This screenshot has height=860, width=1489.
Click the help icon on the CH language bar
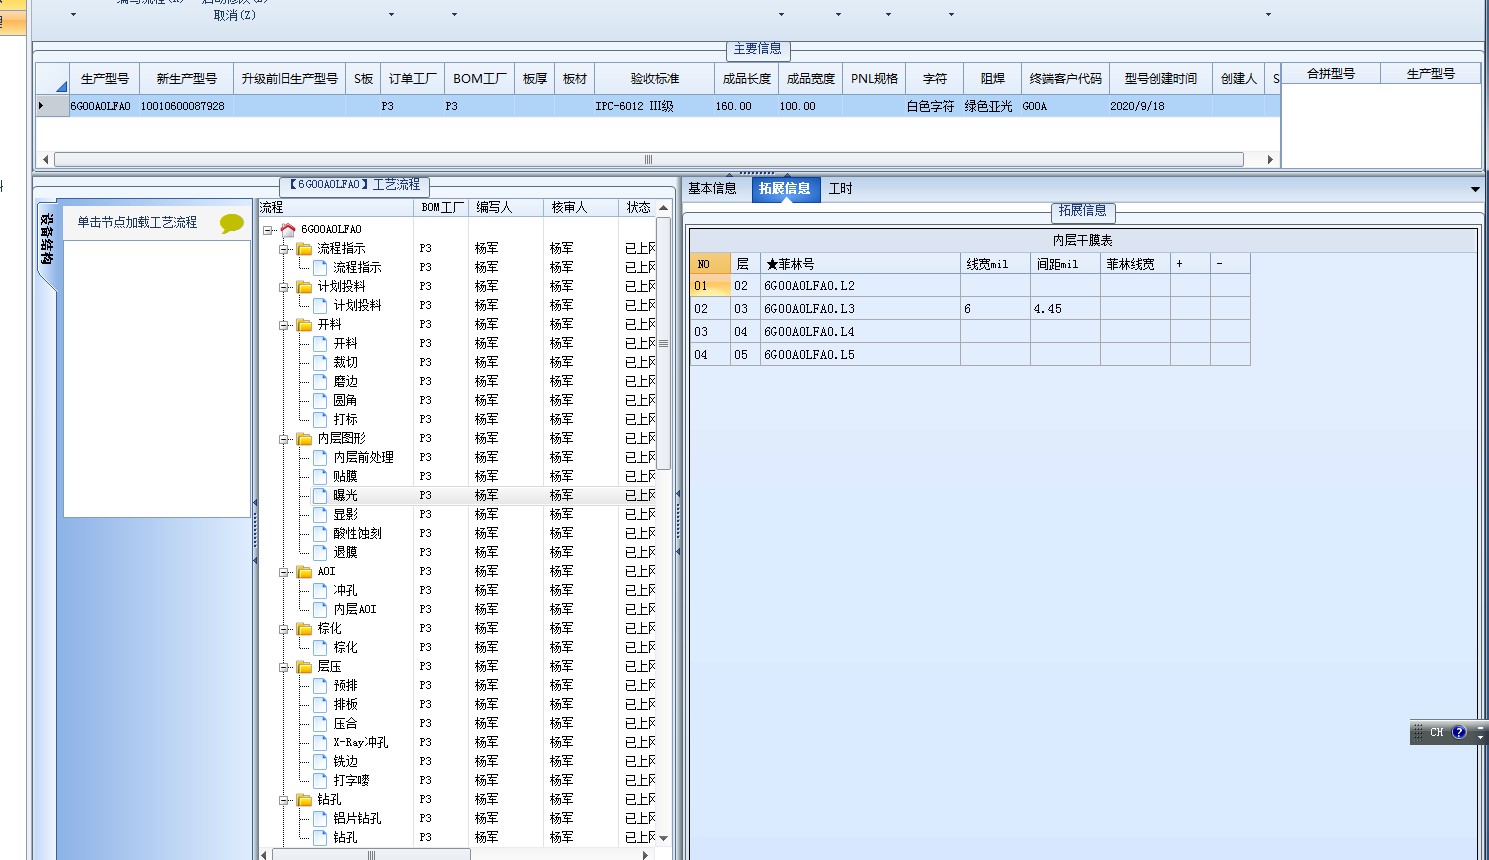coord(1459,732)
